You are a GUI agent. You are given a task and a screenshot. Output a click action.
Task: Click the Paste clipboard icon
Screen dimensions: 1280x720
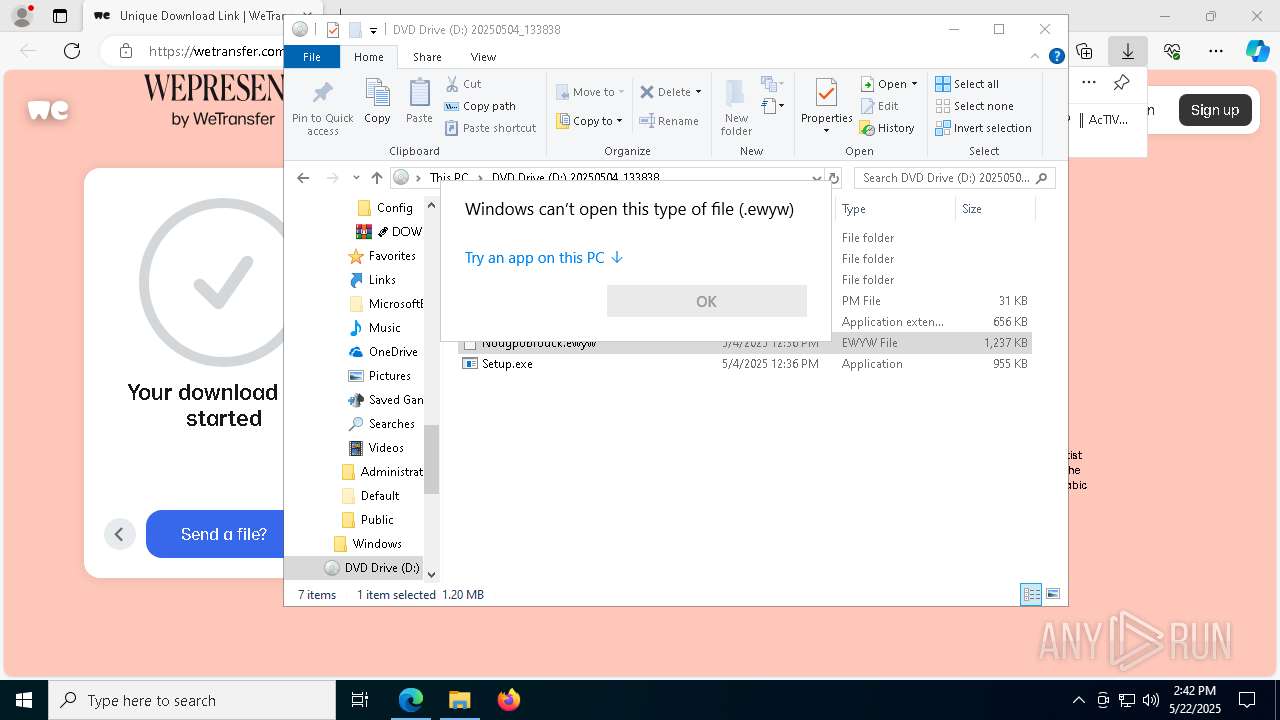coord(419,94)
